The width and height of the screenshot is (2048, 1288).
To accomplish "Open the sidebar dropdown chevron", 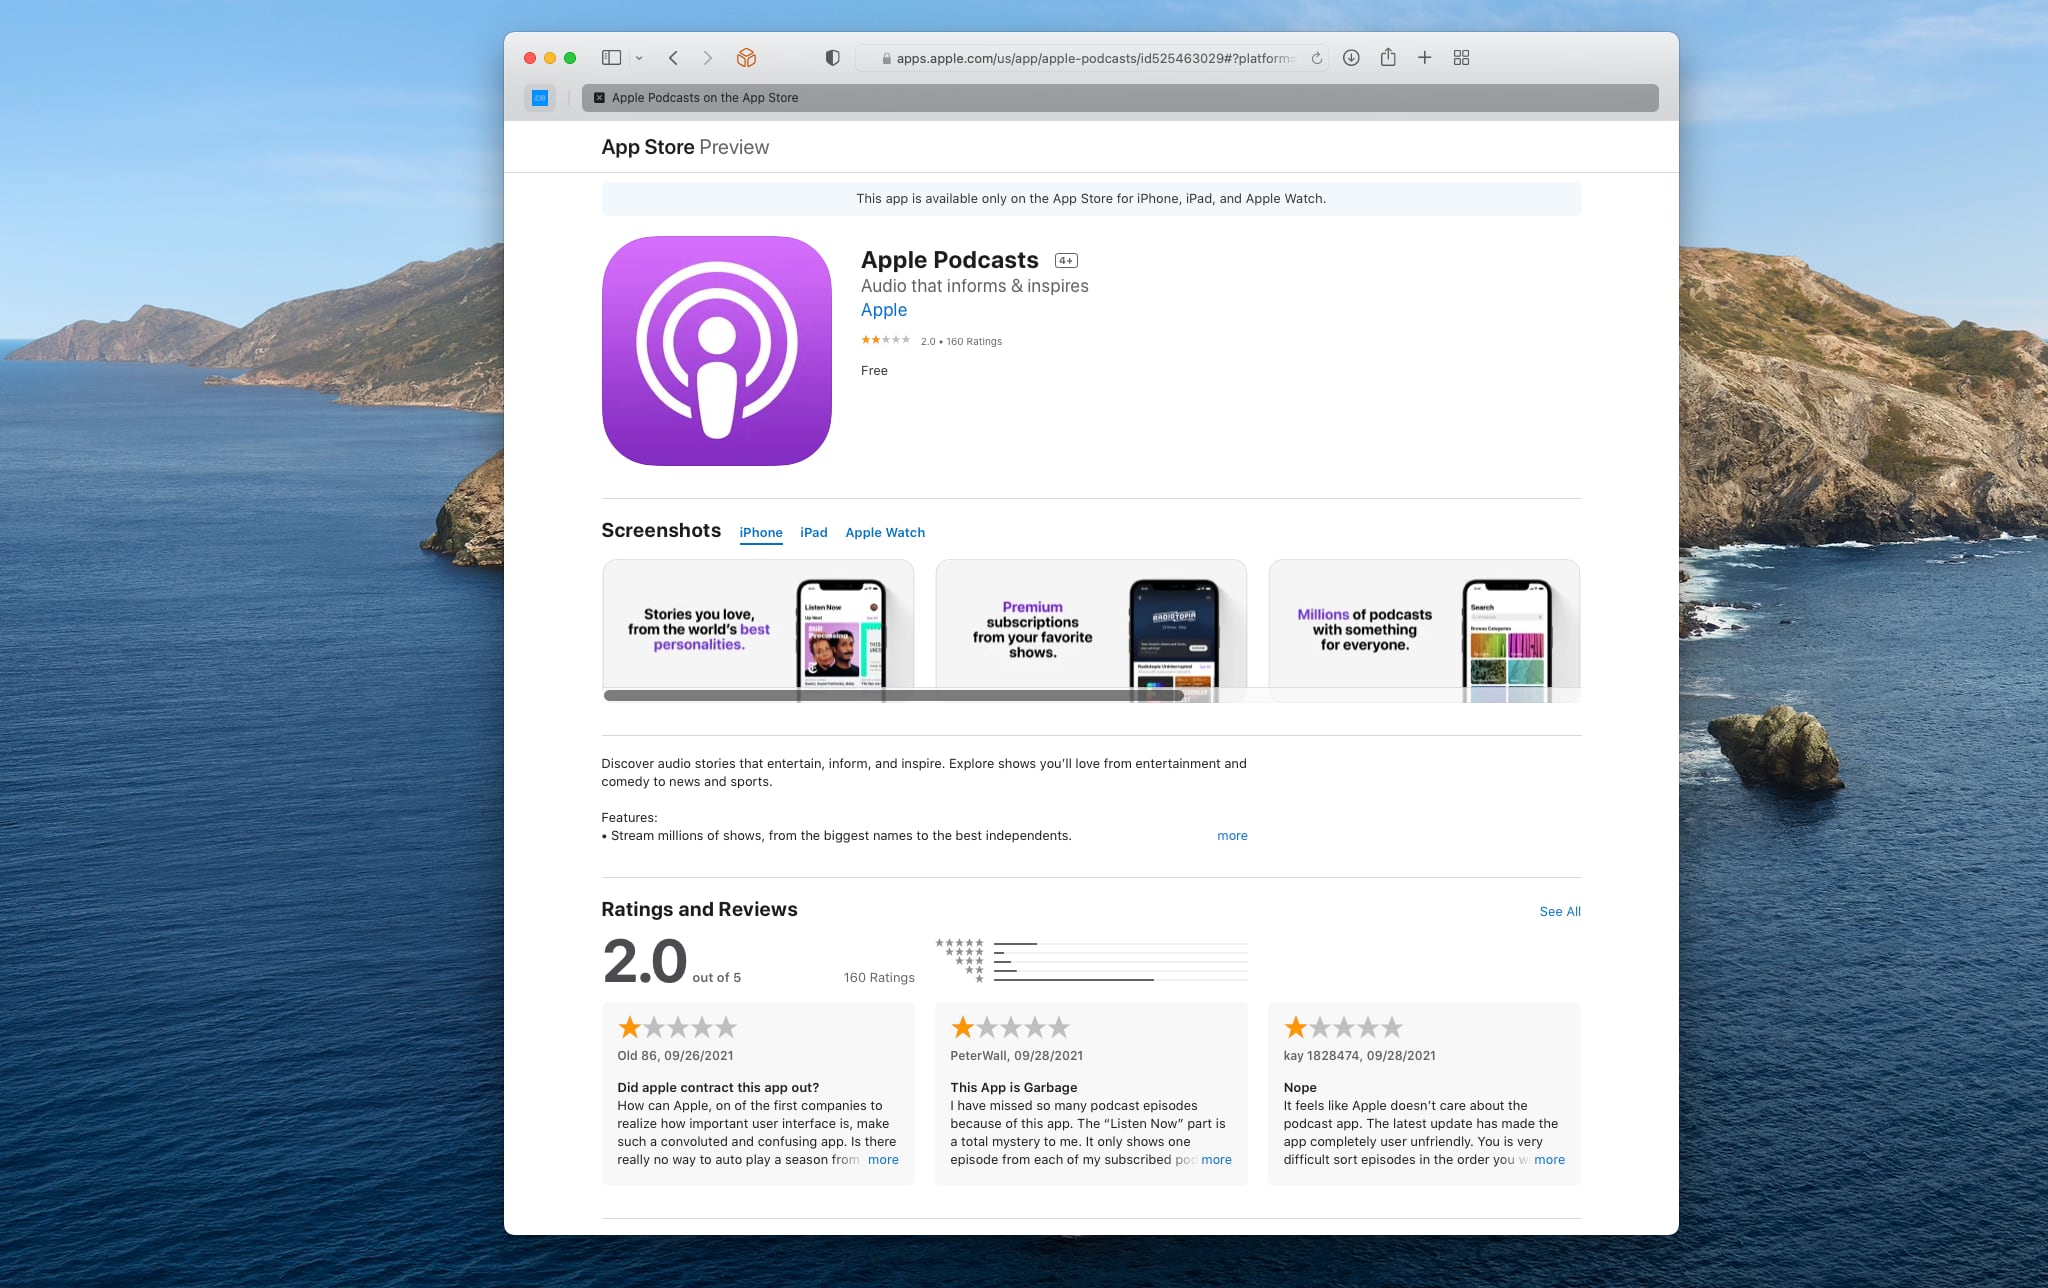I will pos(639,58).
